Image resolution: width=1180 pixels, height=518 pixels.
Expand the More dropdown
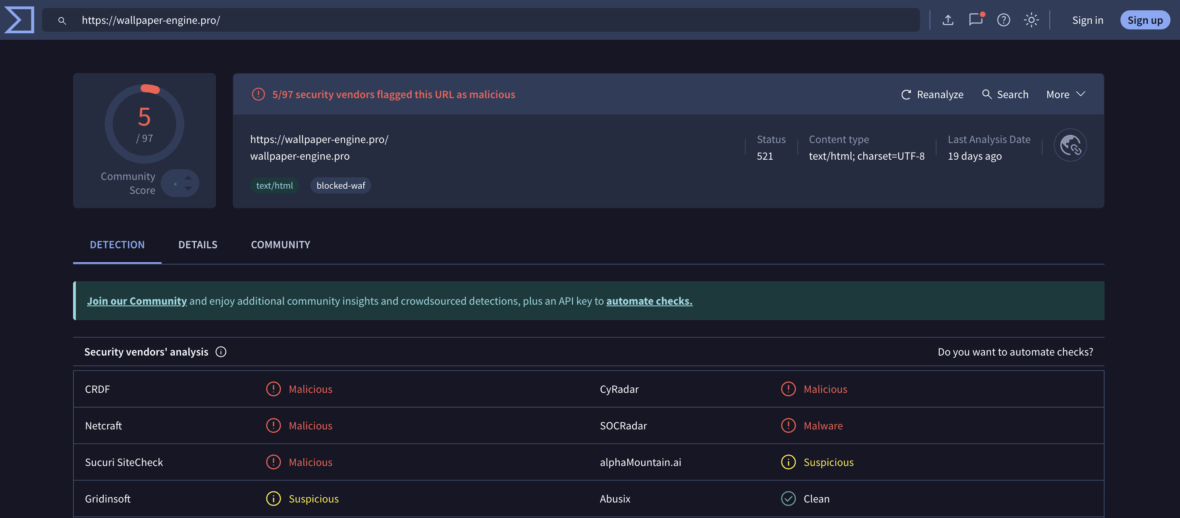tap(1066, 94)
